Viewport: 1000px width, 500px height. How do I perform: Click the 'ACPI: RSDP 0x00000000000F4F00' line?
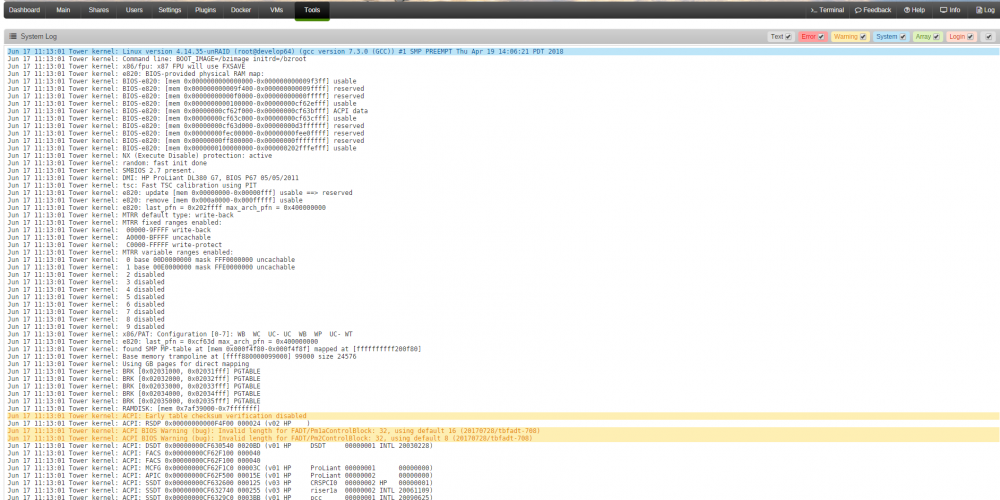(159, 423)
